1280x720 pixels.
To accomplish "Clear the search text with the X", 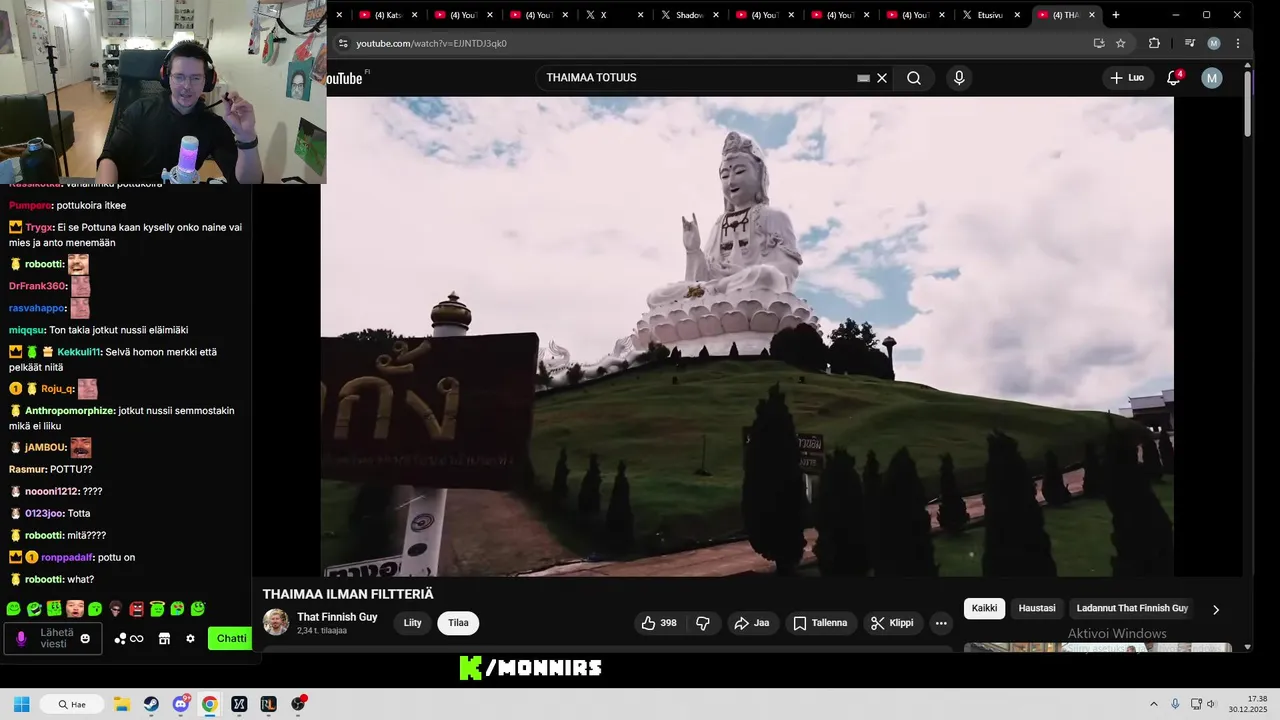I will (x=882, y=78).
